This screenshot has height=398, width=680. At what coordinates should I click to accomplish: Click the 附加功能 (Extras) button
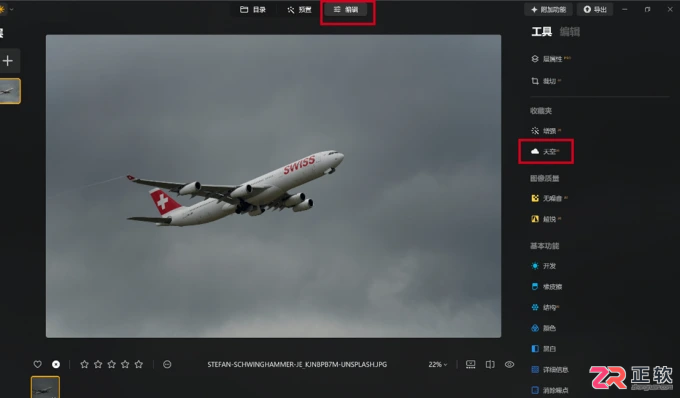549,10
